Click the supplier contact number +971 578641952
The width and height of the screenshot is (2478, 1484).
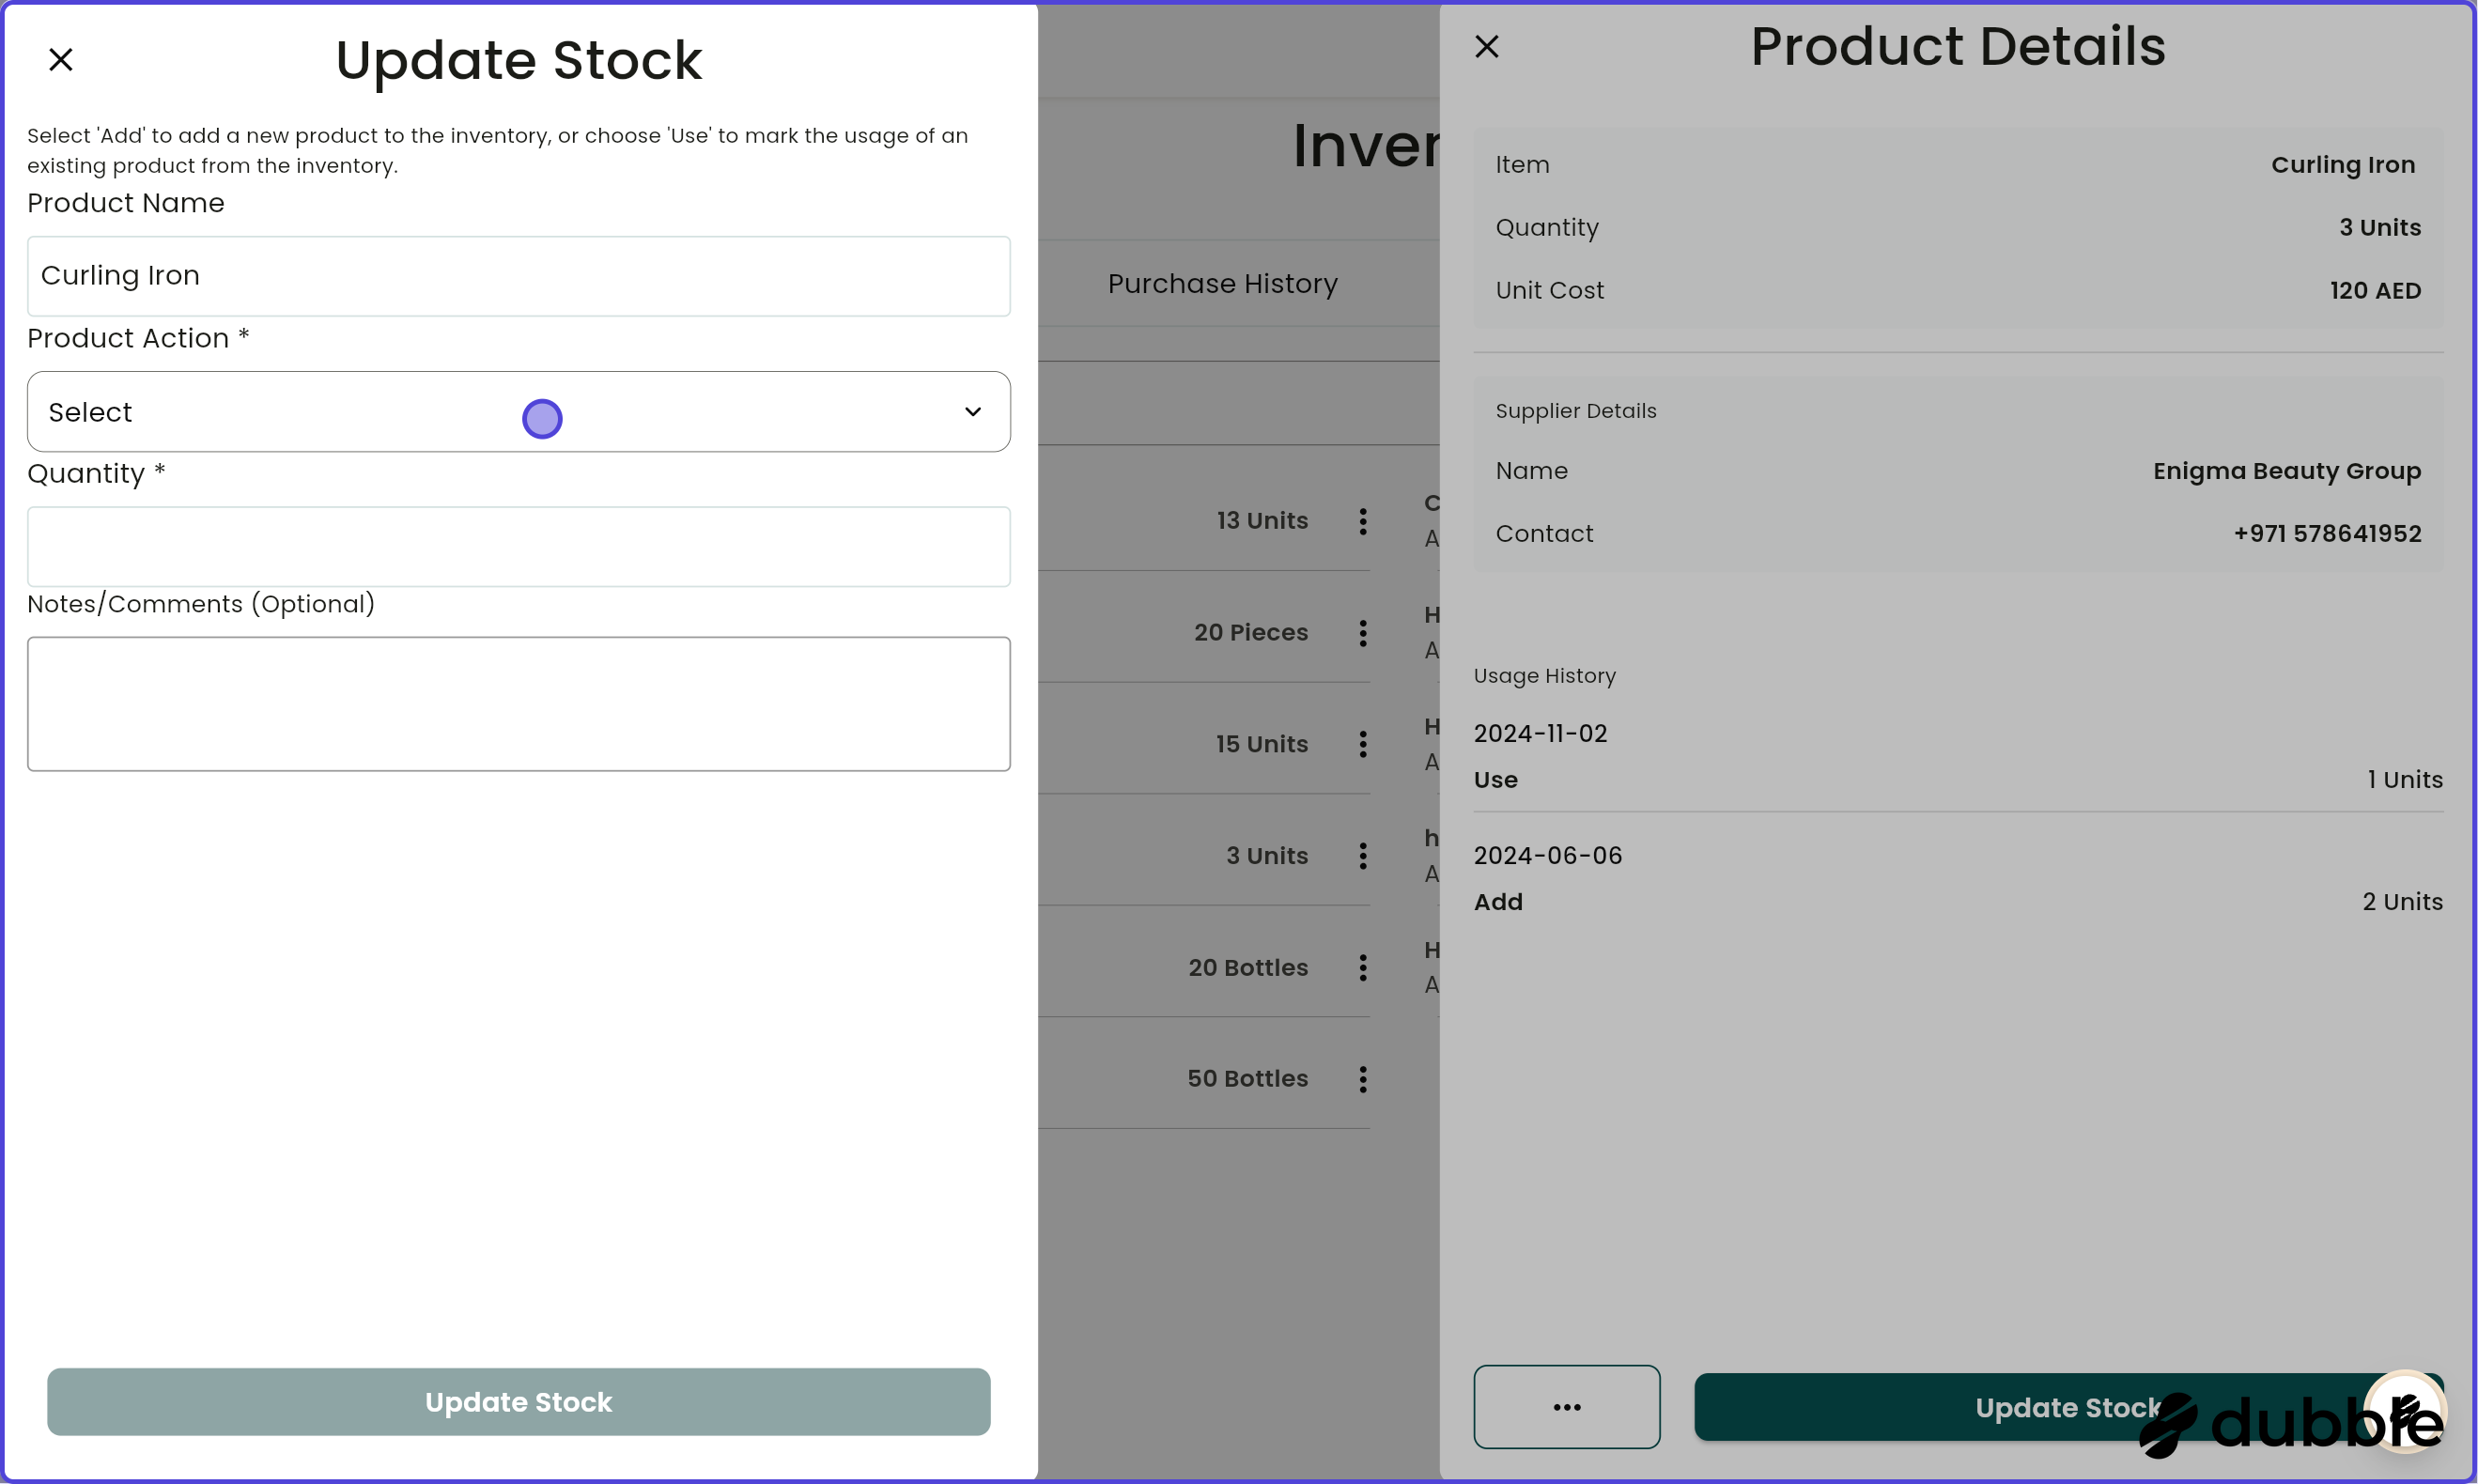pos(2327,533)
